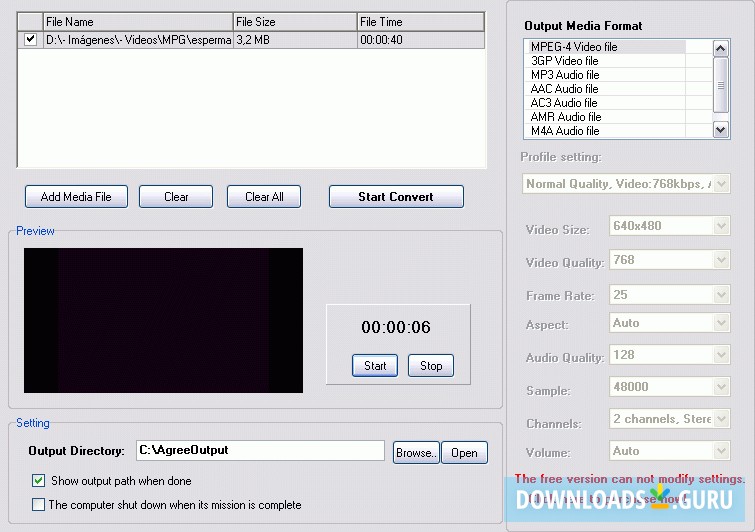Click the free version can not modify settings text
This screenshot has width=755, height=532.
click(629, 479)
